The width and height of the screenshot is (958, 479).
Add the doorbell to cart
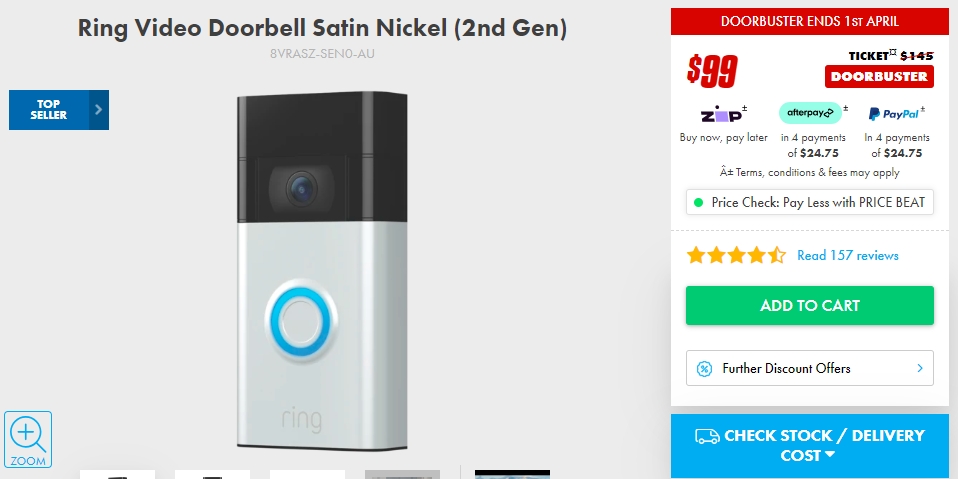810,305
